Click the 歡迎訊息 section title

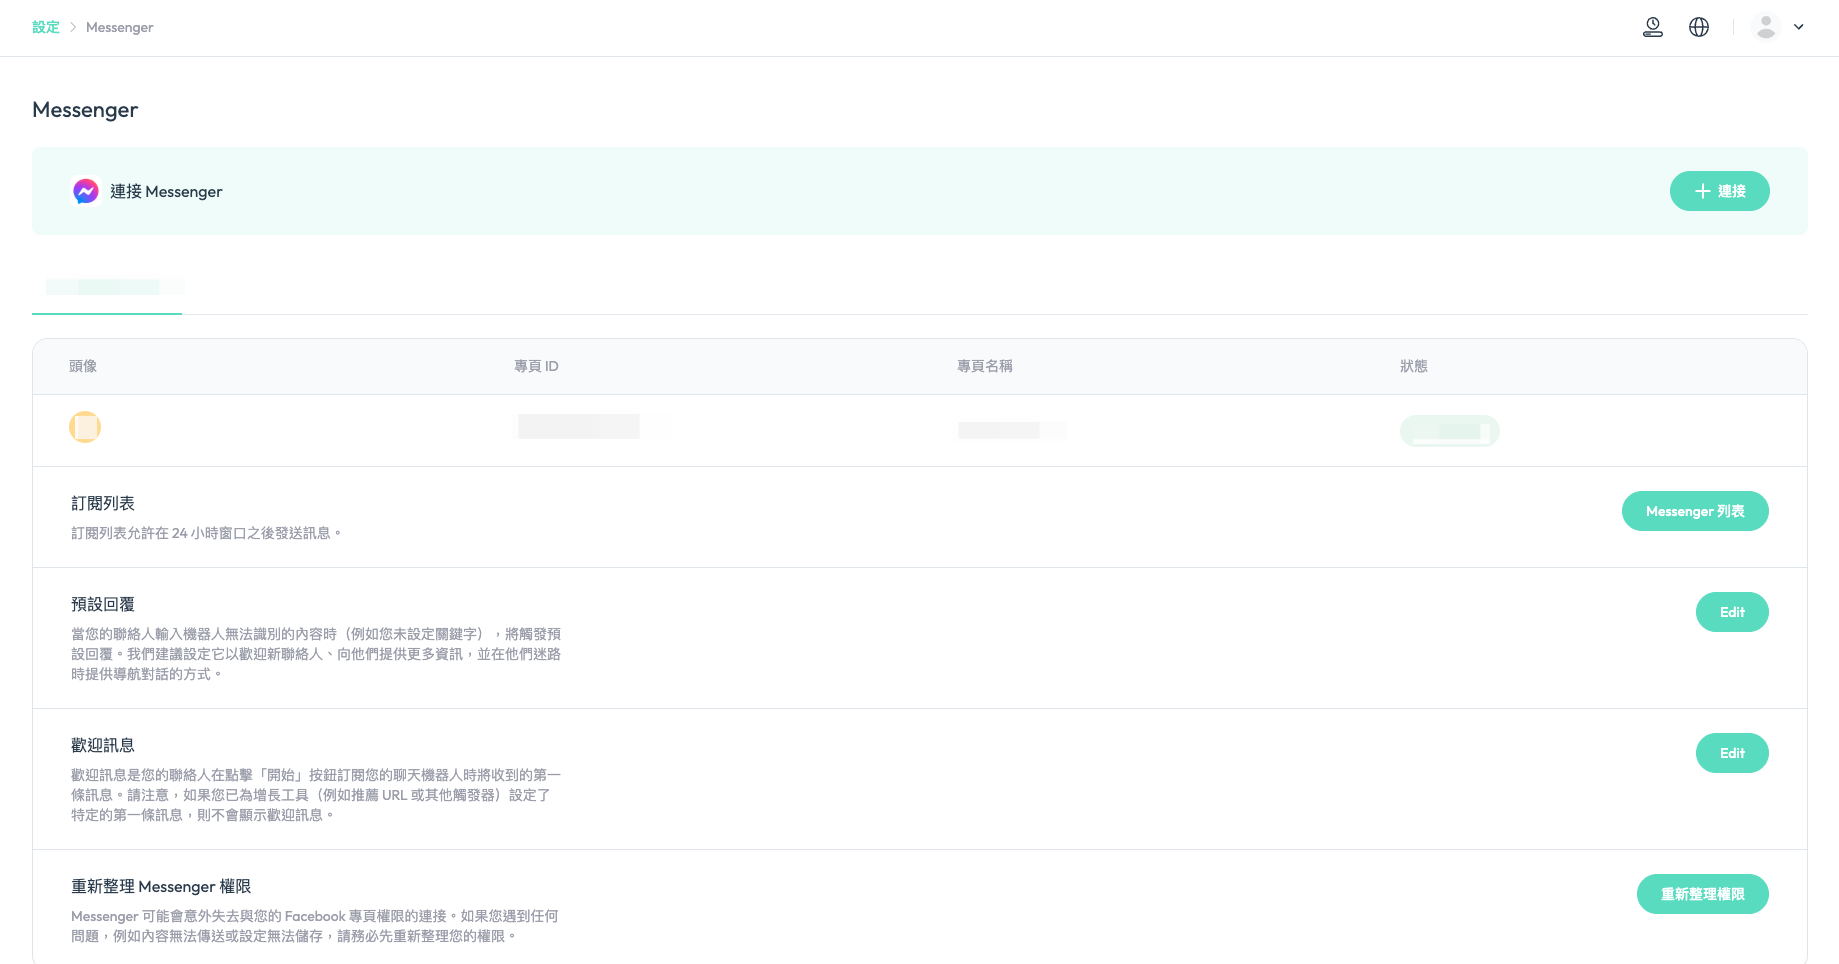click(x=103, y=745)
